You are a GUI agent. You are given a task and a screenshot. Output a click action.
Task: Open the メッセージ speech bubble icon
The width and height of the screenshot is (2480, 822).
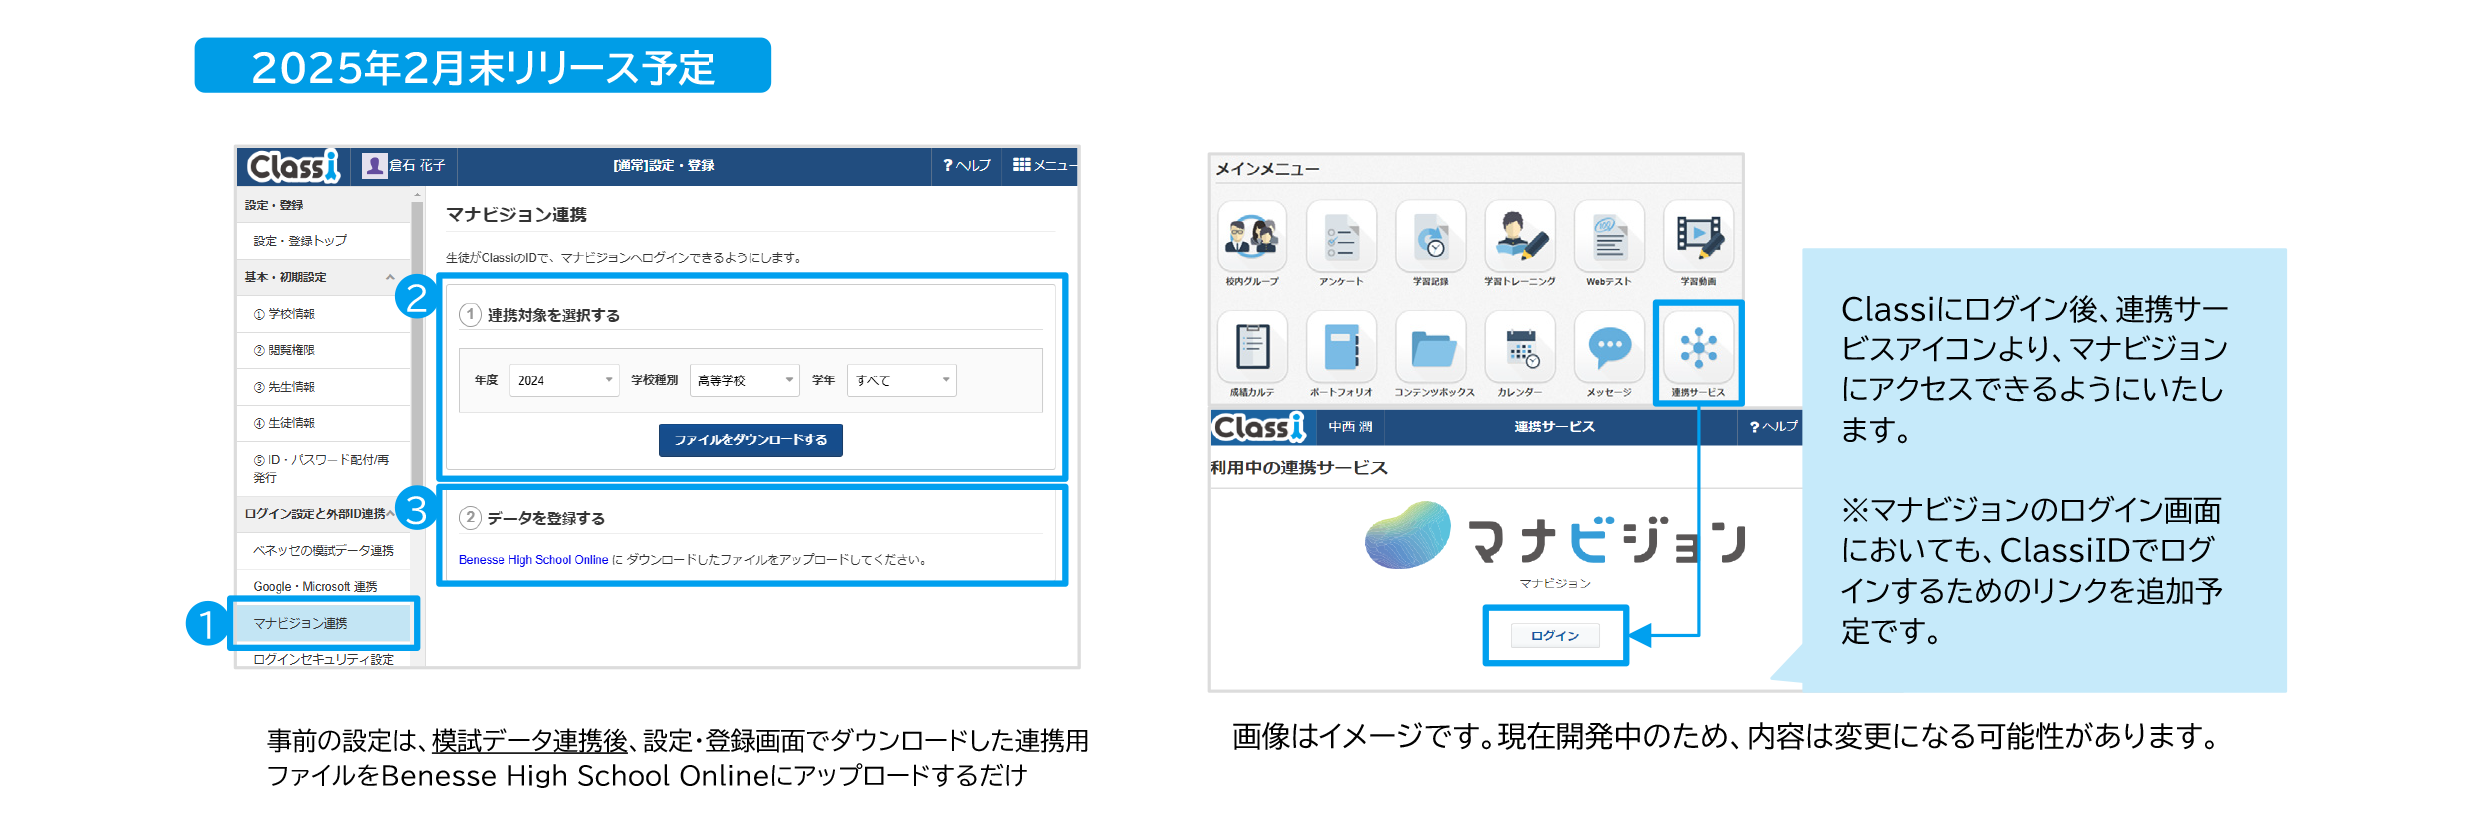tap(1609, 347)
